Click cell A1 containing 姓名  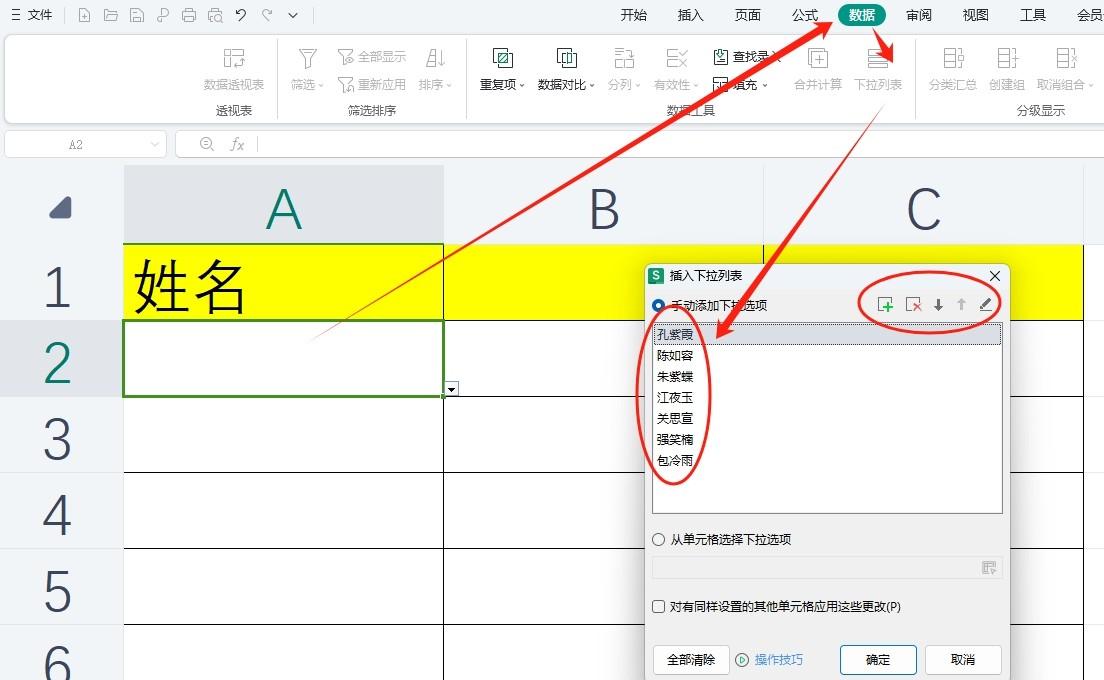(x=284, y=283)
